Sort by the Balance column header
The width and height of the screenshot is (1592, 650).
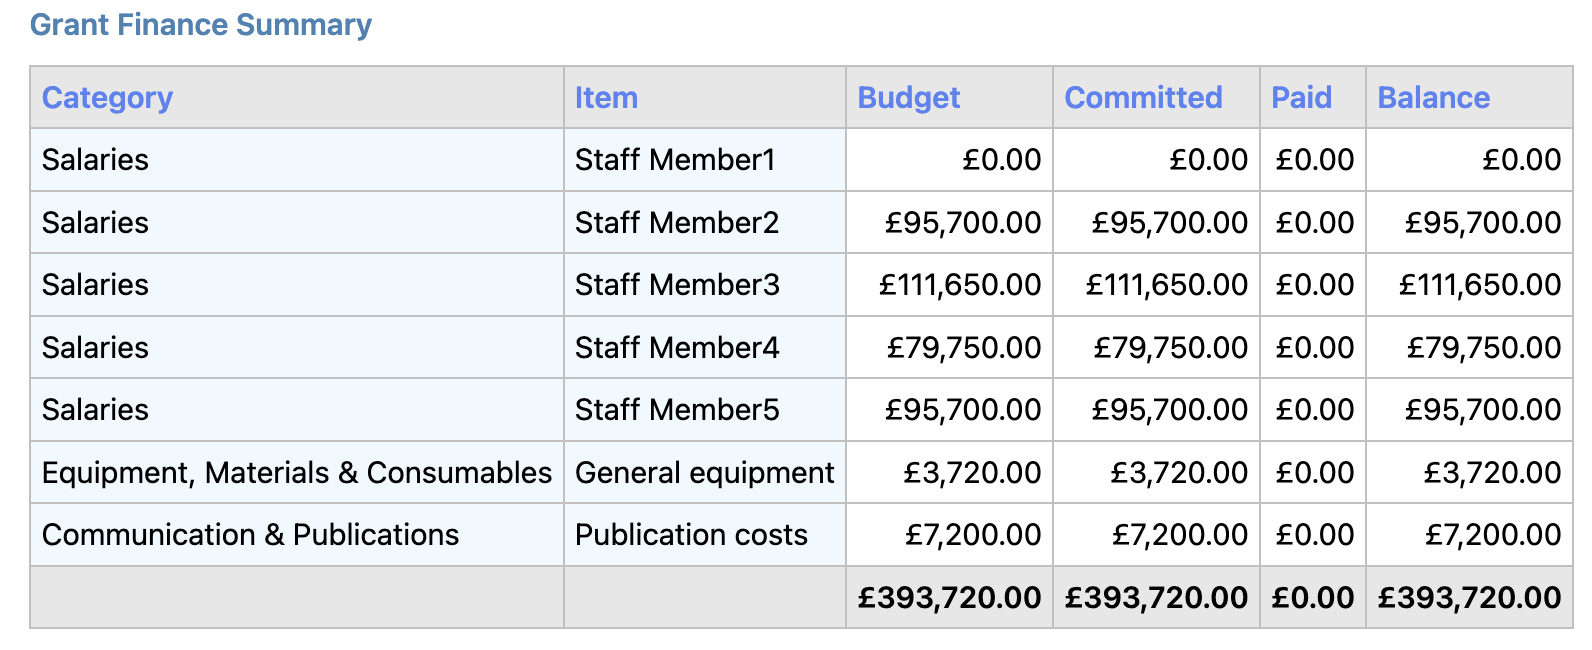(1433, 98)
